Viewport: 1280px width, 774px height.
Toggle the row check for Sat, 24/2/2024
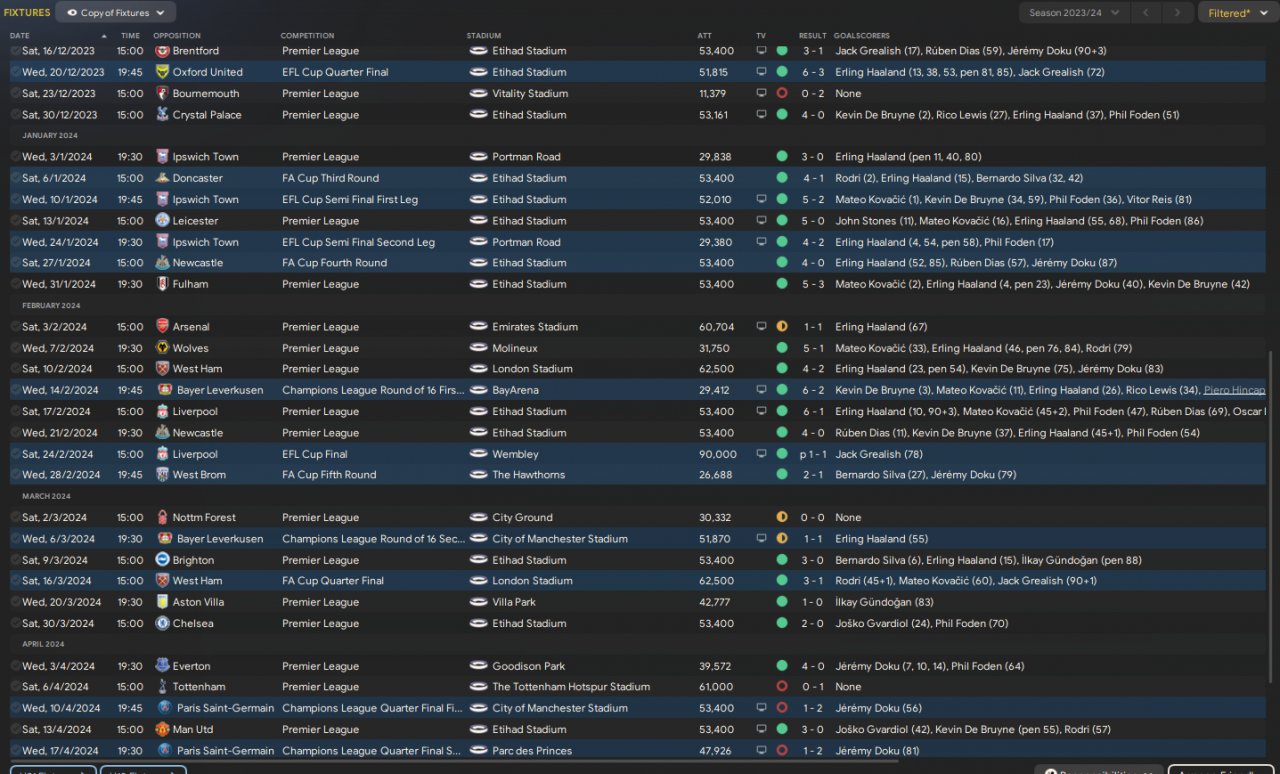(15, 454)
